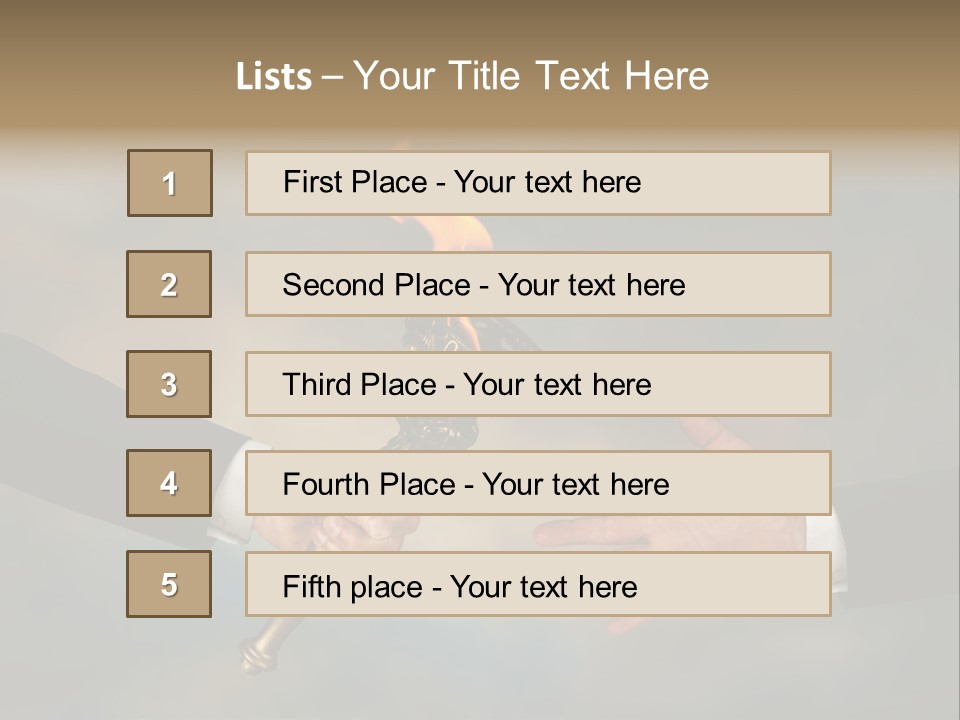Image resolution: width=960 pixels, height=720 pixels.
Task: Select the number 2 box
Action: pyautogui.click(x=169, y=284)
